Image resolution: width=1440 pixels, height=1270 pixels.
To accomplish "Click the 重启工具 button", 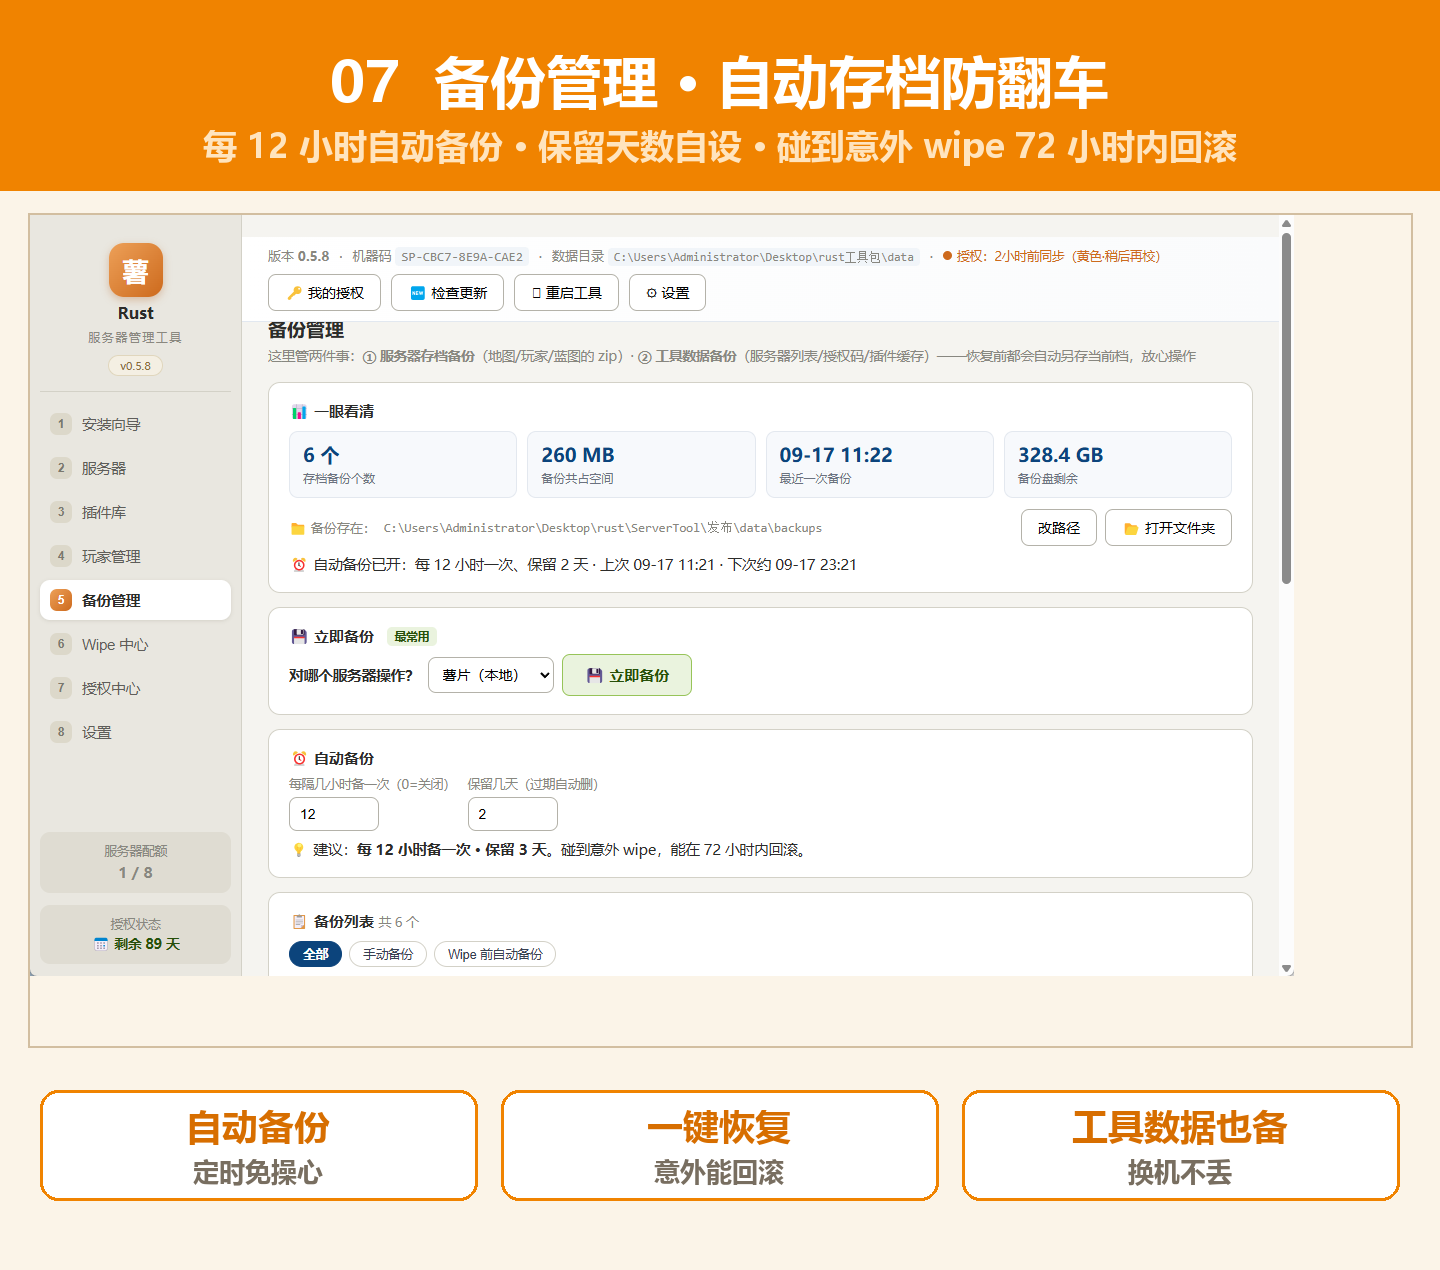I will [x=566, y=293].
